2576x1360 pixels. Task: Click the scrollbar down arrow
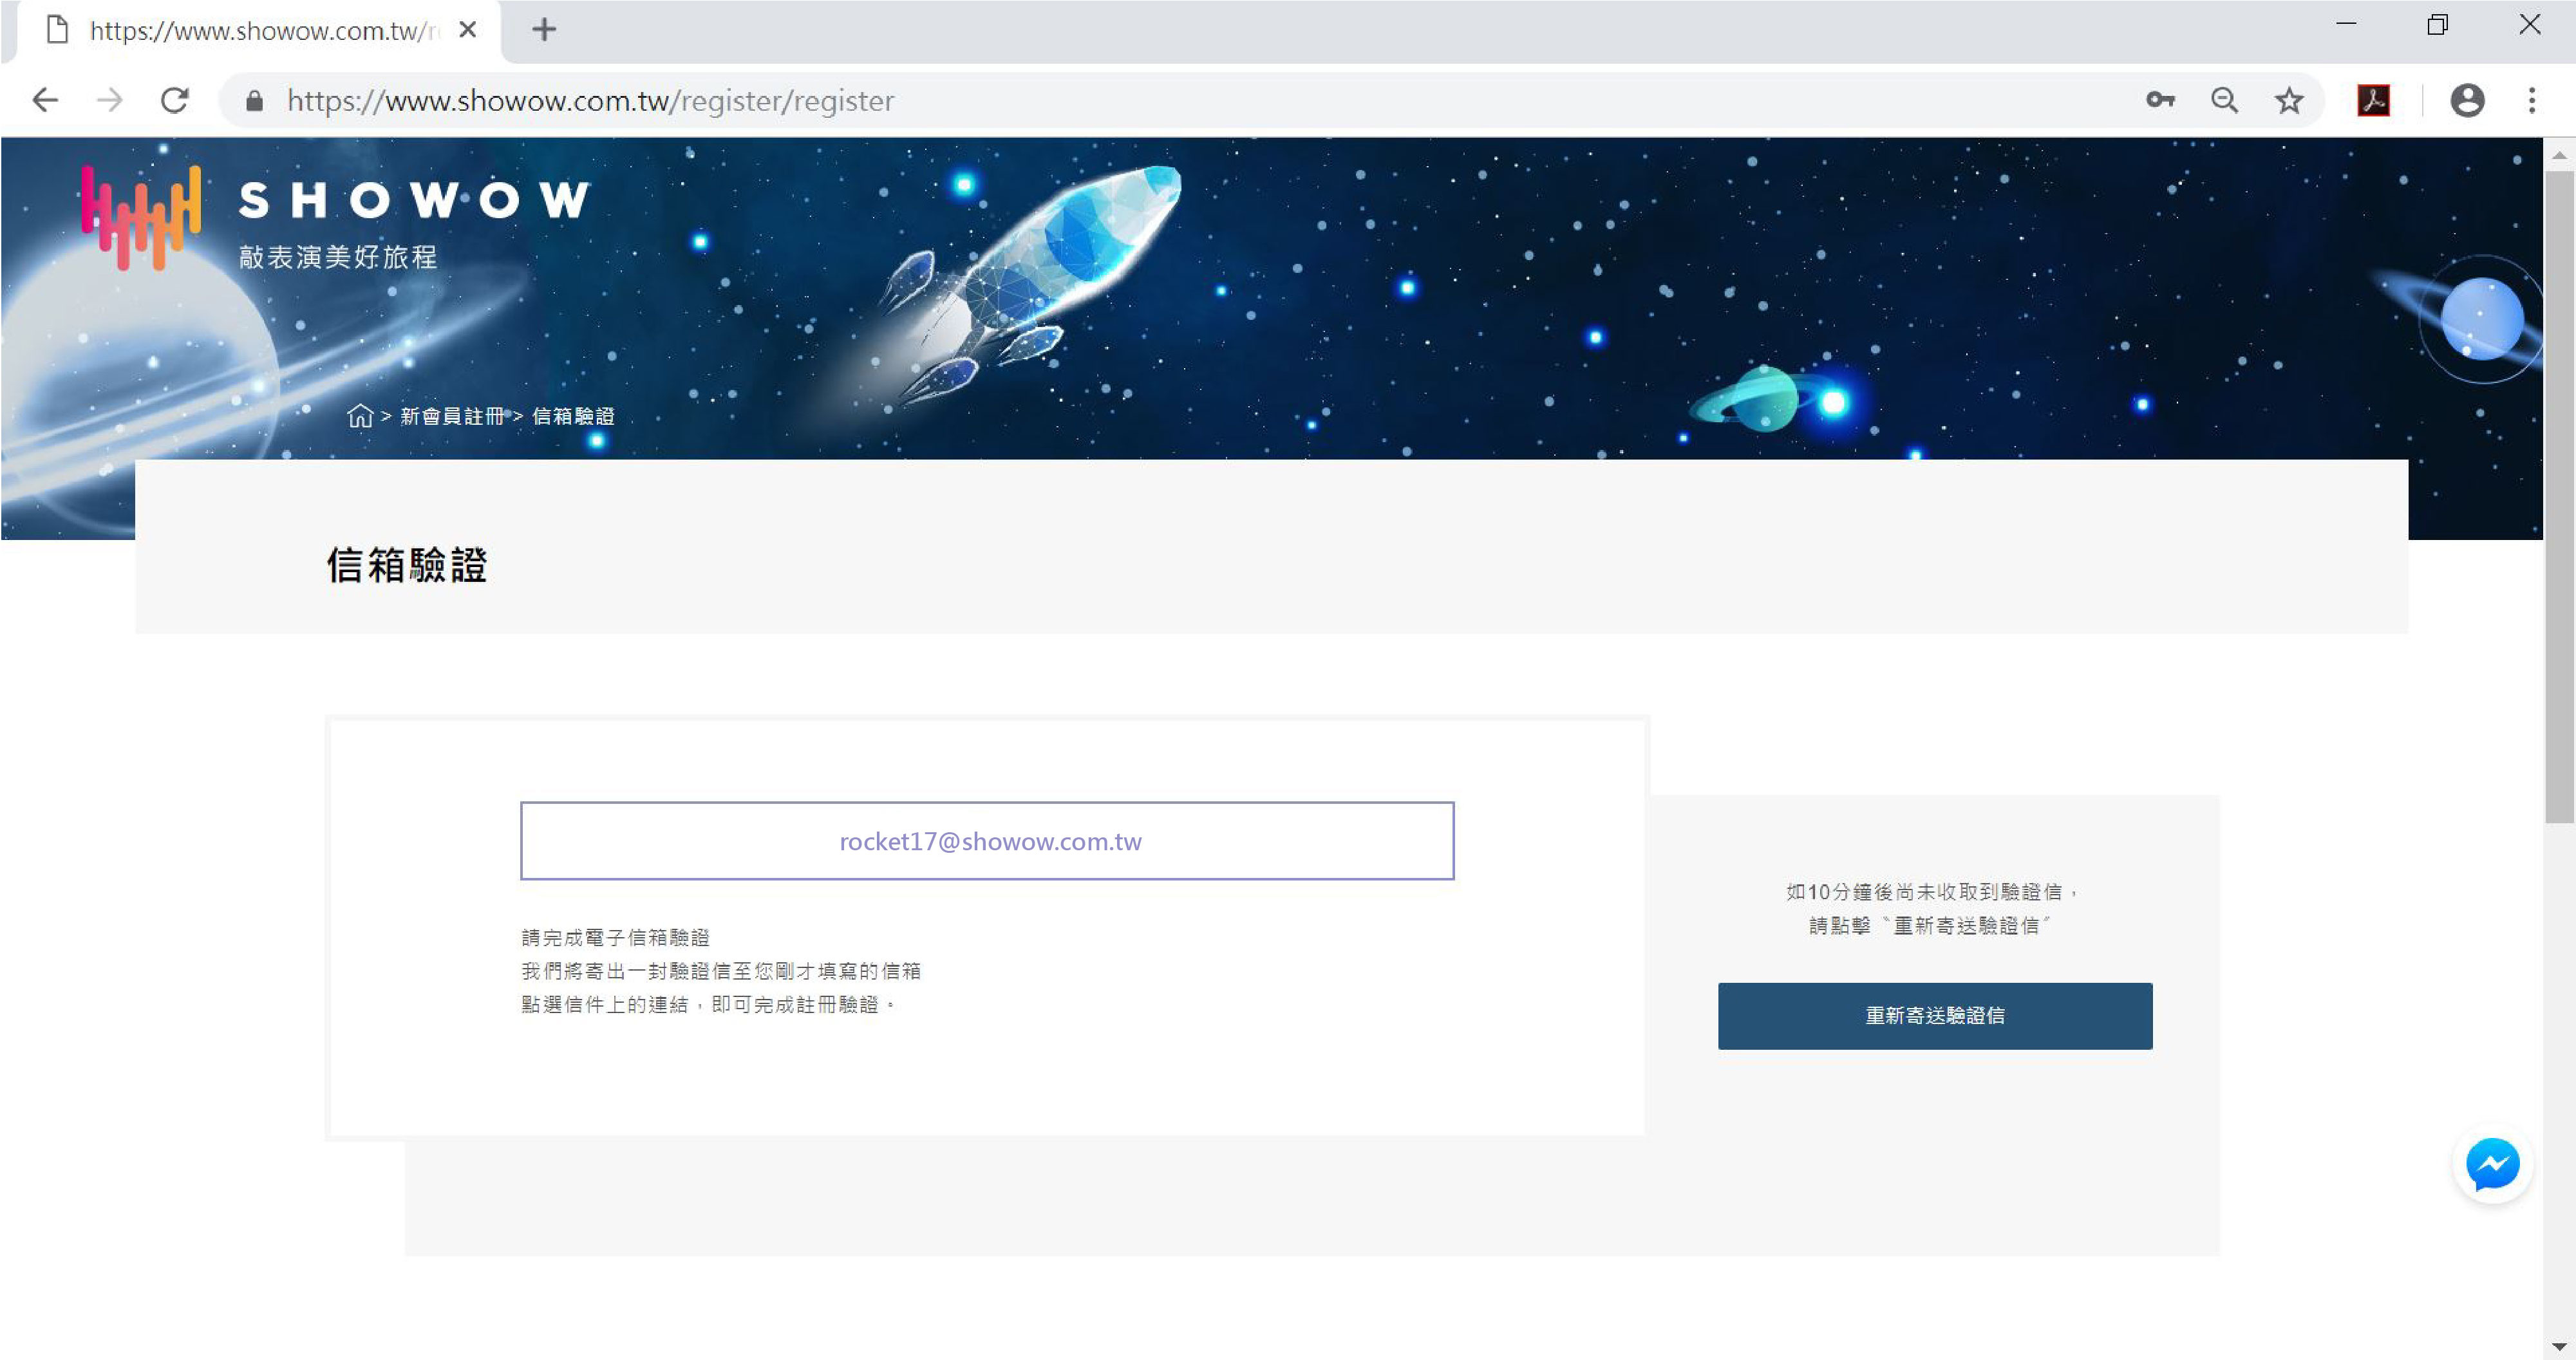click(x=2559, y=1346)
